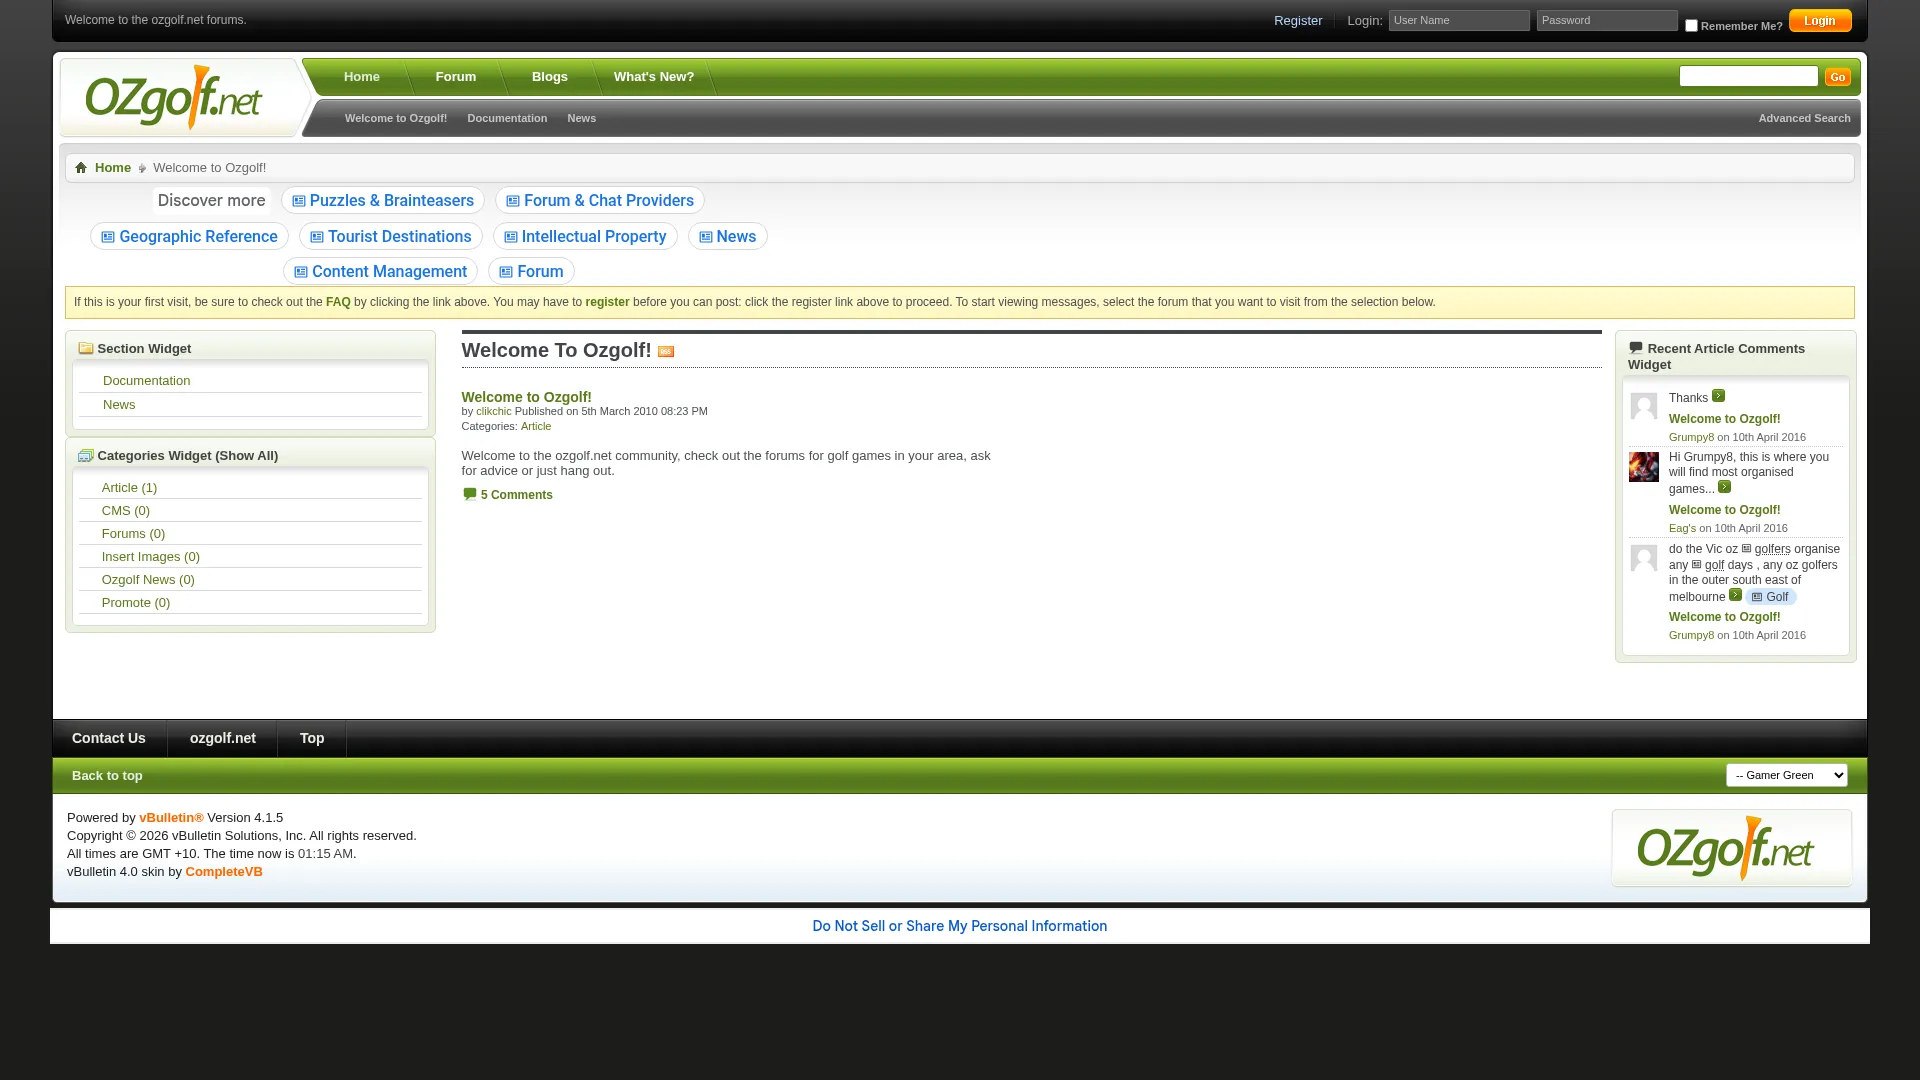Toggle the Remember Me checkbox

click(x=1691, y=26)
